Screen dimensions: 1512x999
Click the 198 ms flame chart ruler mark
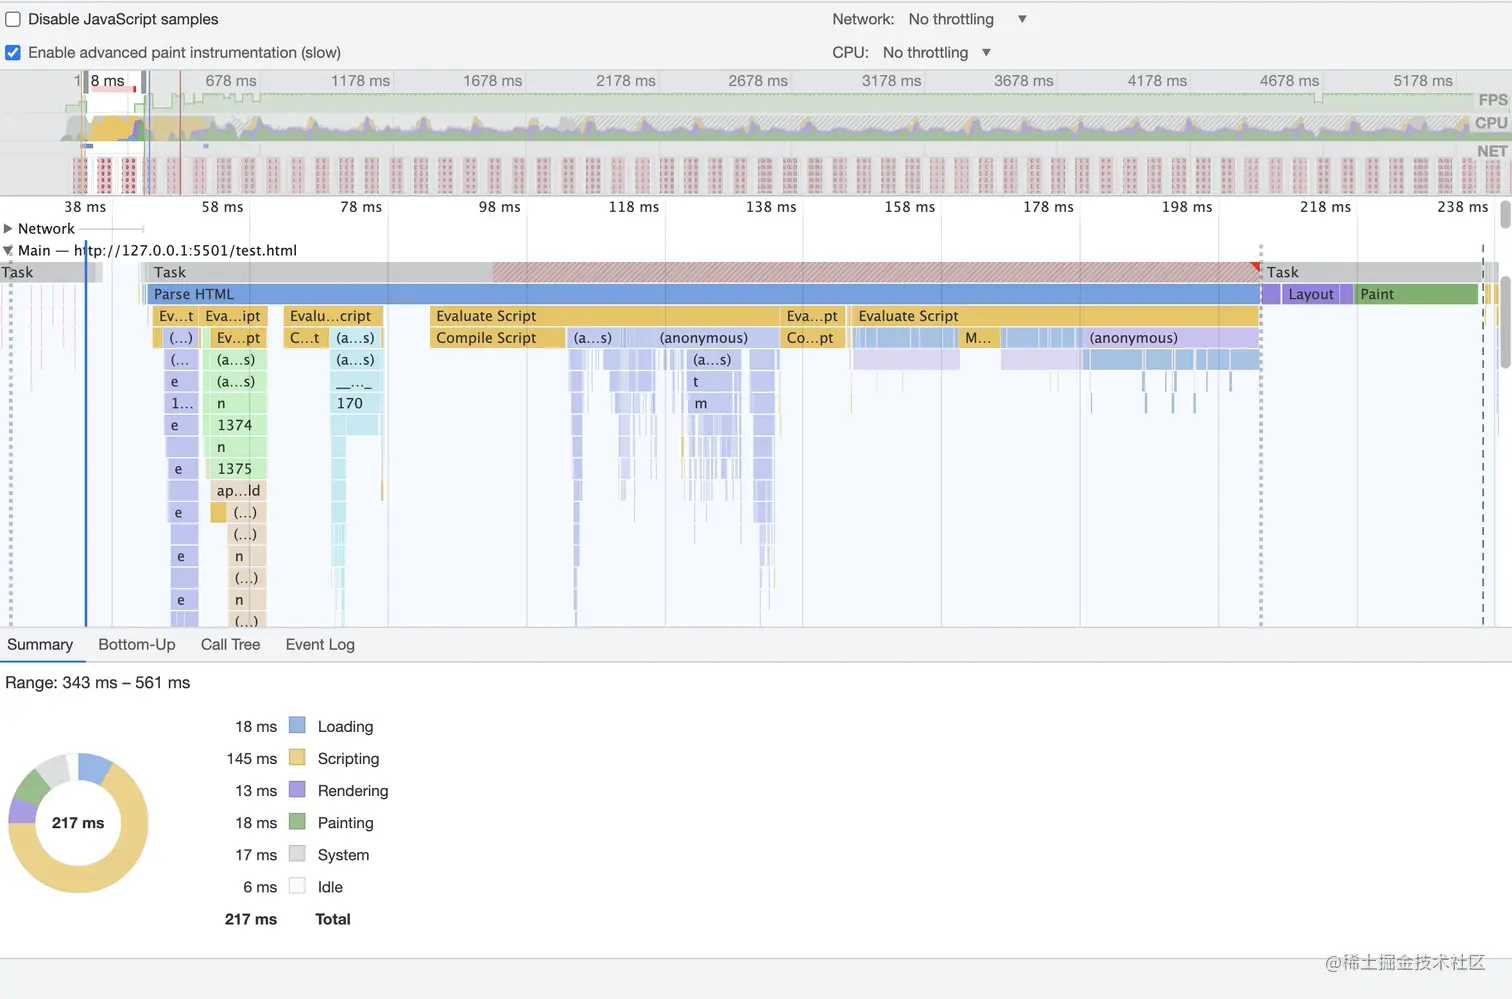pyautogui.click(x=1187, y=207)
